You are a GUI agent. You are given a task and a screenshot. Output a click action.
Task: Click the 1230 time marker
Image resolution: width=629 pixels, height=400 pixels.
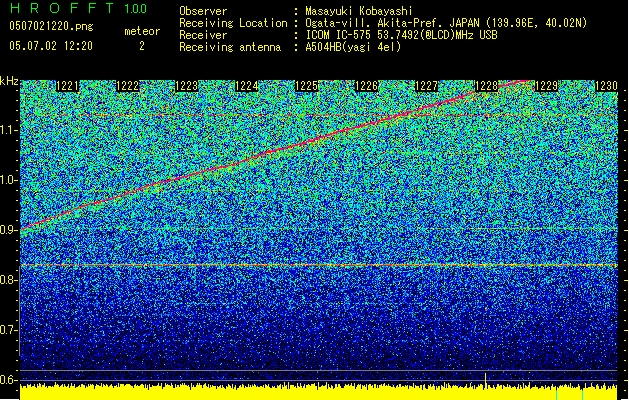(606, 86)
